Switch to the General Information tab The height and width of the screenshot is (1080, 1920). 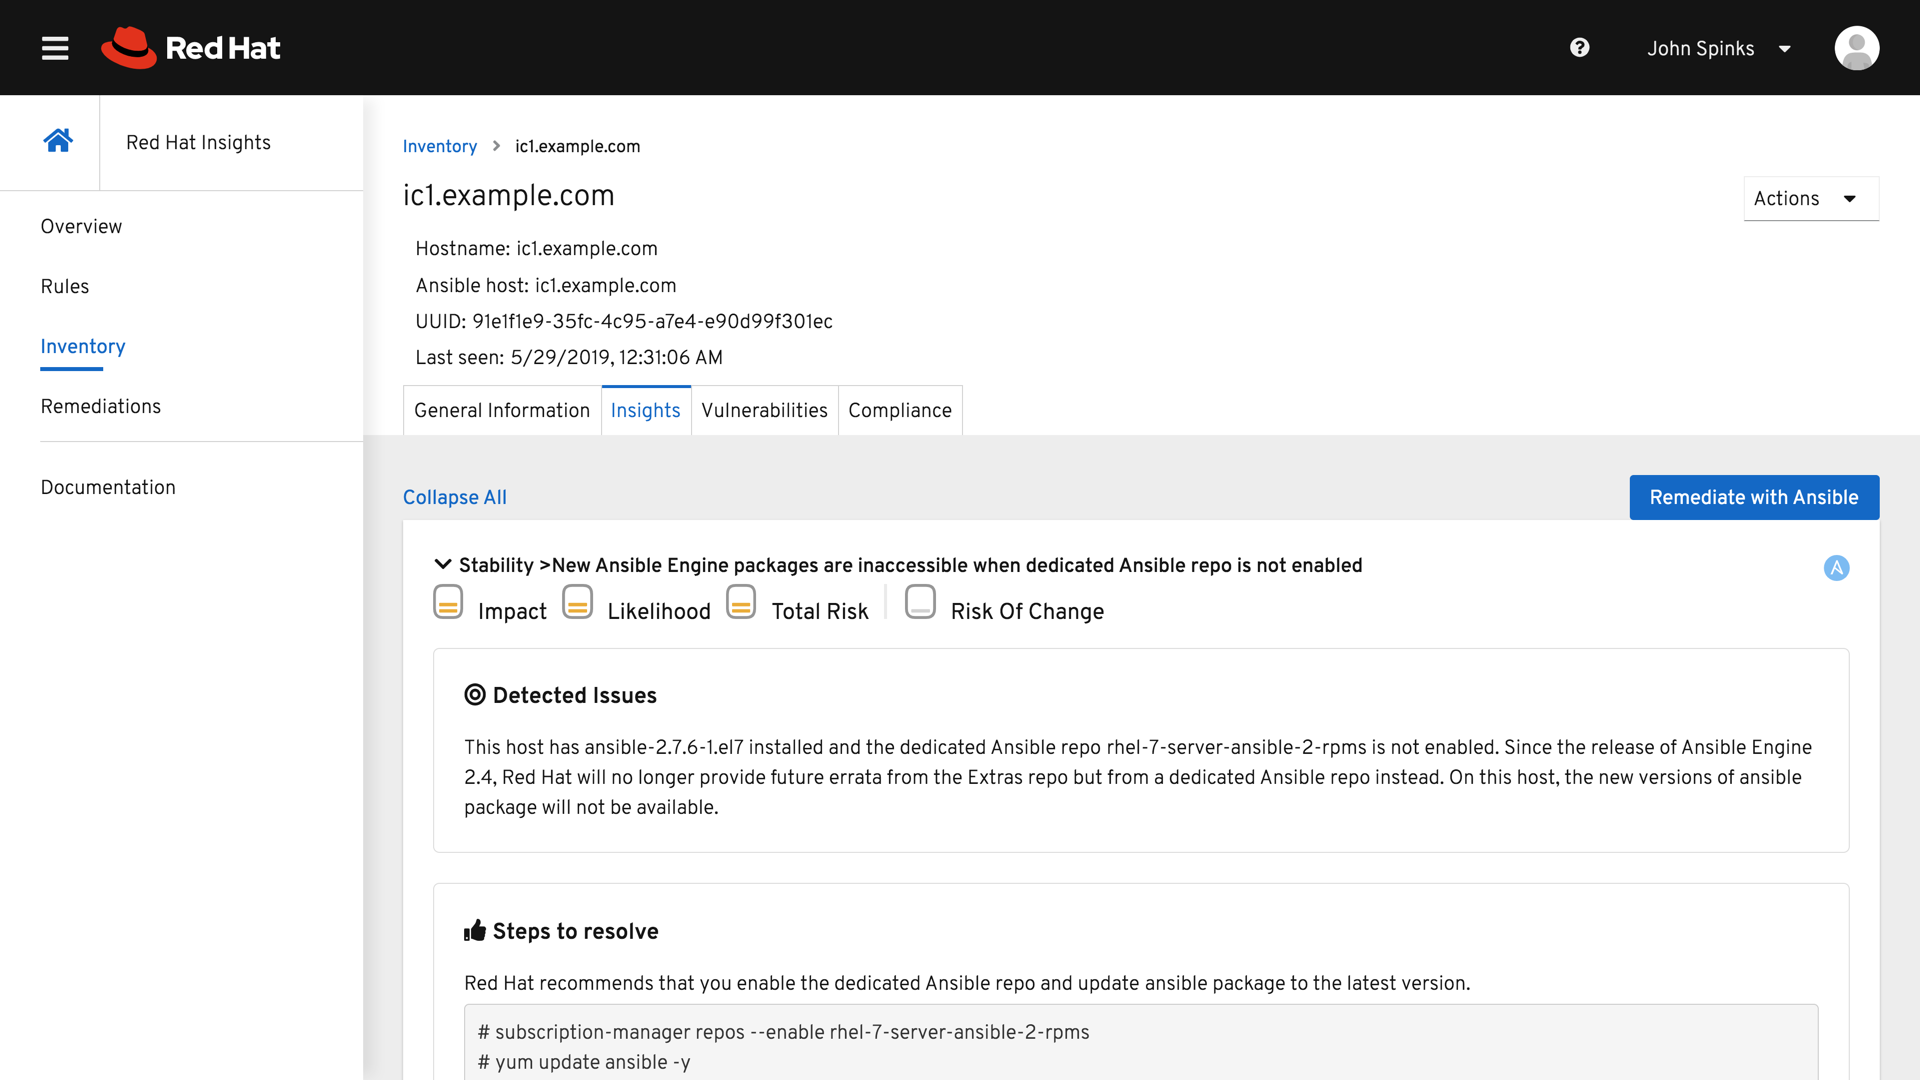502,410
